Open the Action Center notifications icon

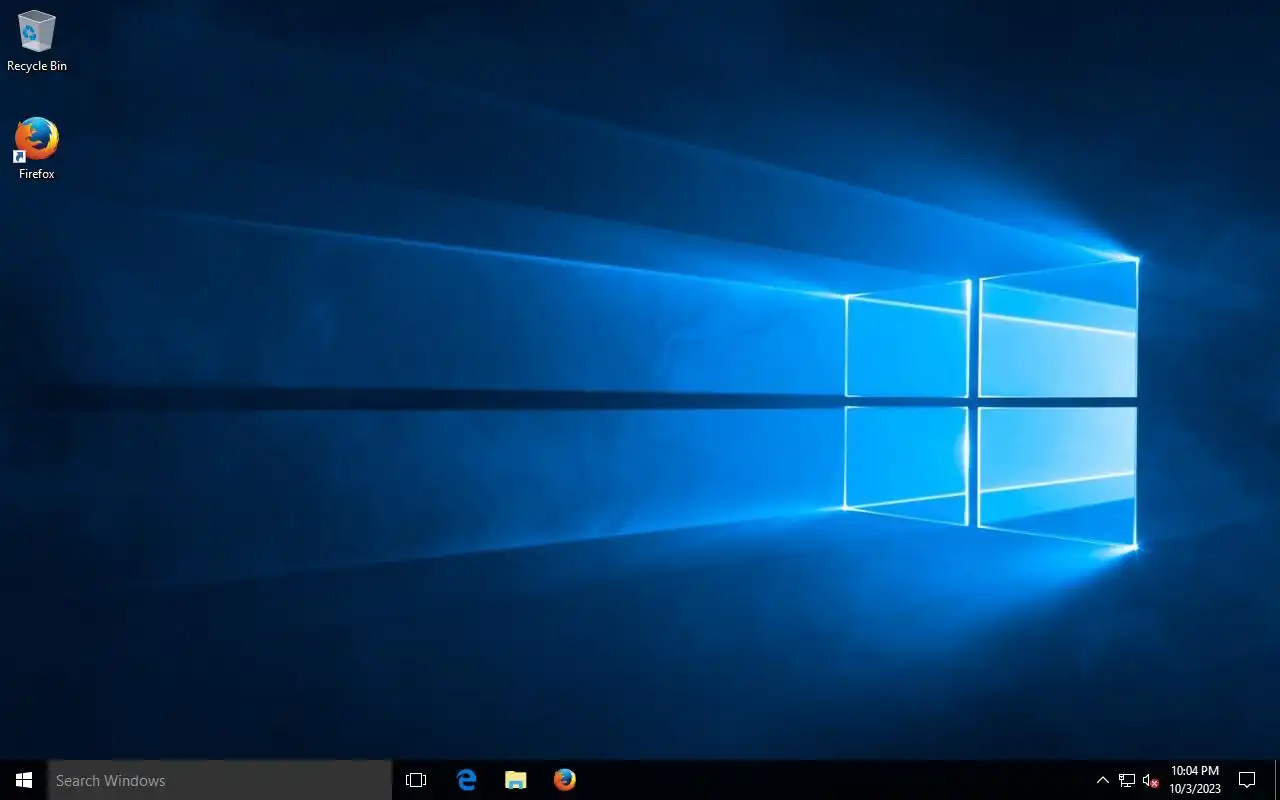pos(1247,780)
